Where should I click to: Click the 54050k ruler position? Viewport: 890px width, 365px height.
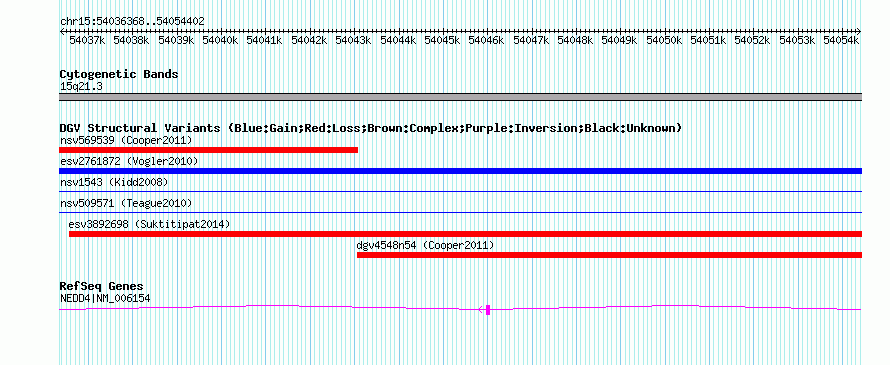click(x=664, y=40)
